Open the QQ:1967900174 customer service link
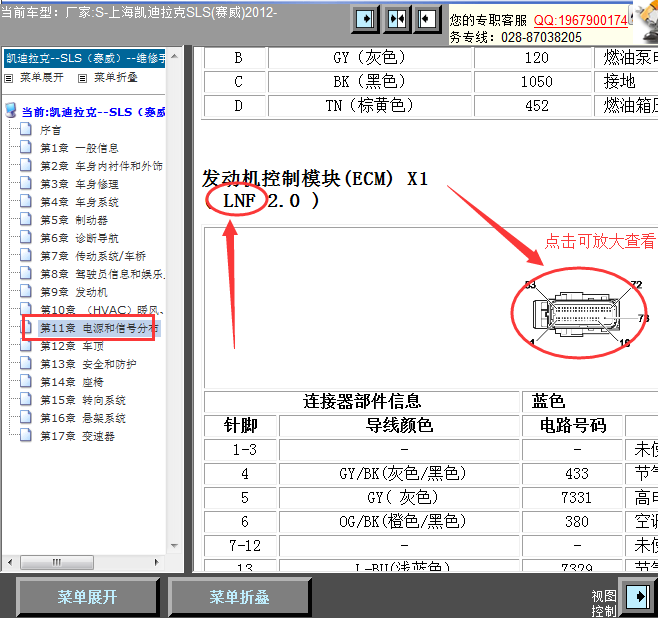The height and width of the screenshot is (618, 658). pos(580,20)
